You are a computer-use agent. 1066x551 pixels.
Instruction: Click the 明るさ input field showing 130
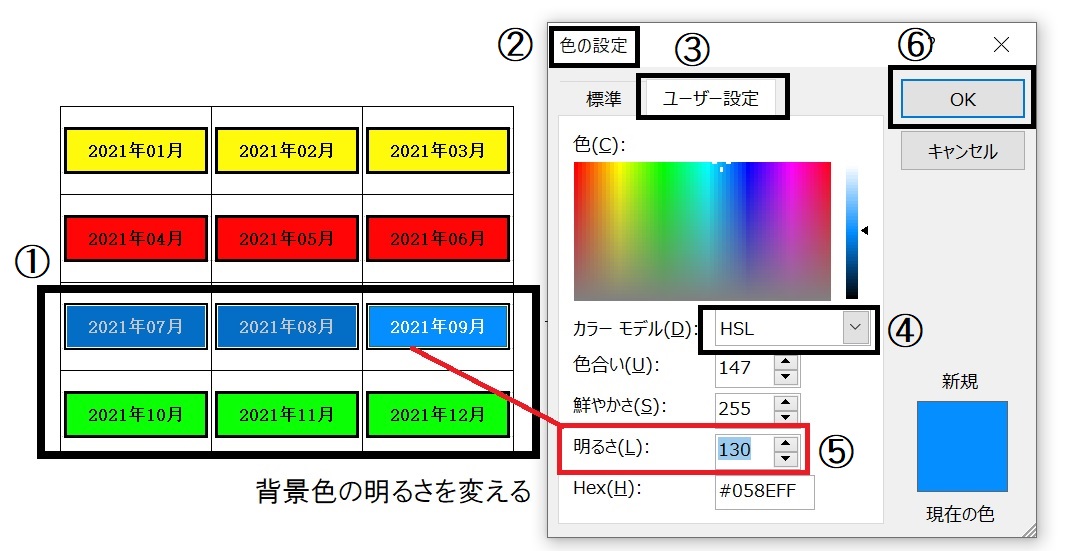[x=744, y=450]
